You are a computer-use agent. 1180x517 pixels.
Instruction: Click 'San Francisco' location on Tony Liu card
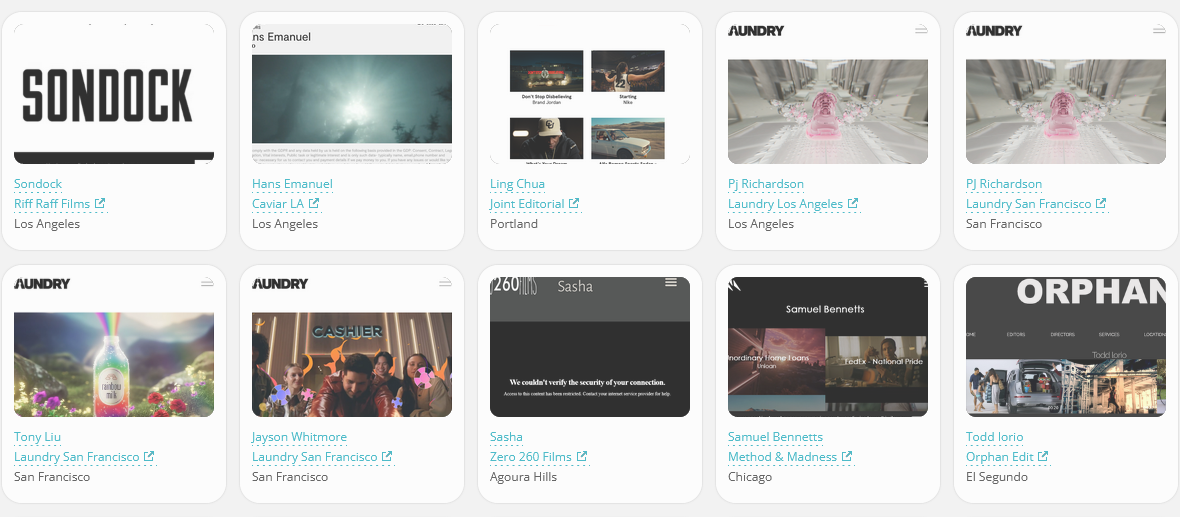tap(52, 477)
